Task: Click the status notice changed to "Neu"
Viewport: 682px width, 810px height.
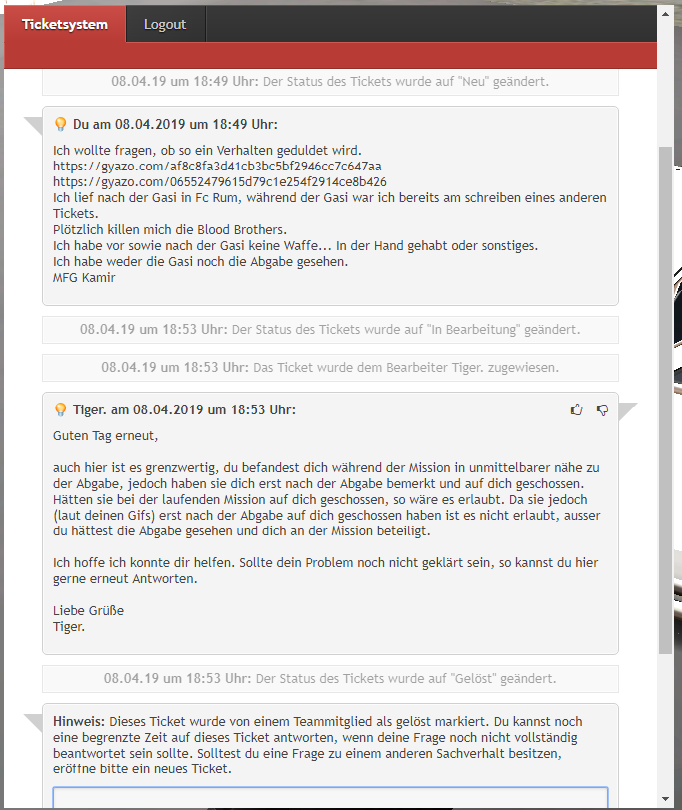Action: pyautogui.click(x=330, y=82)
